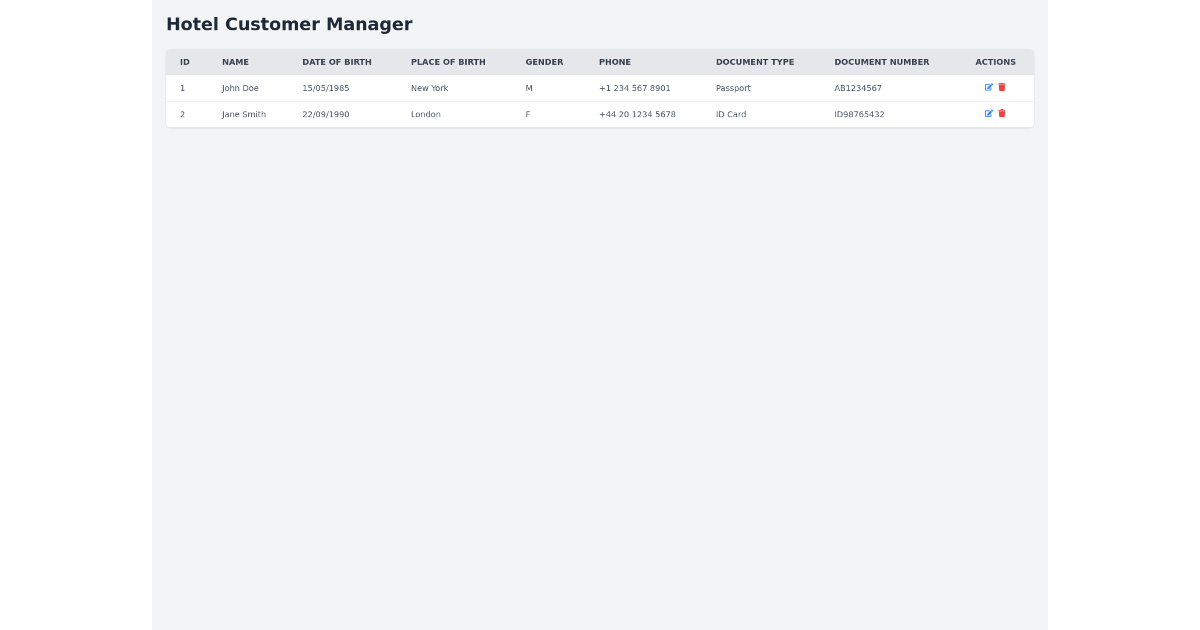Click the DATE OF BIRTH column header
This screenshot has width=1200, height=630.
pos(337,61)
